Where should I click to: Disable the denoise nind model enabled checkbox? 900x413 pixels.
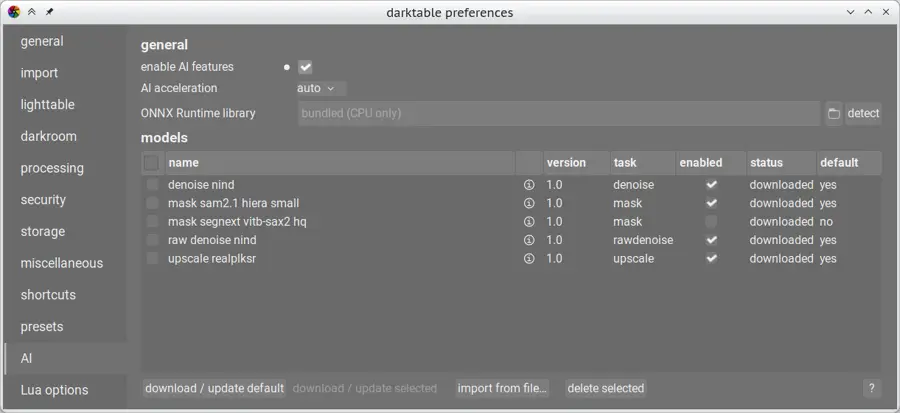711,185
